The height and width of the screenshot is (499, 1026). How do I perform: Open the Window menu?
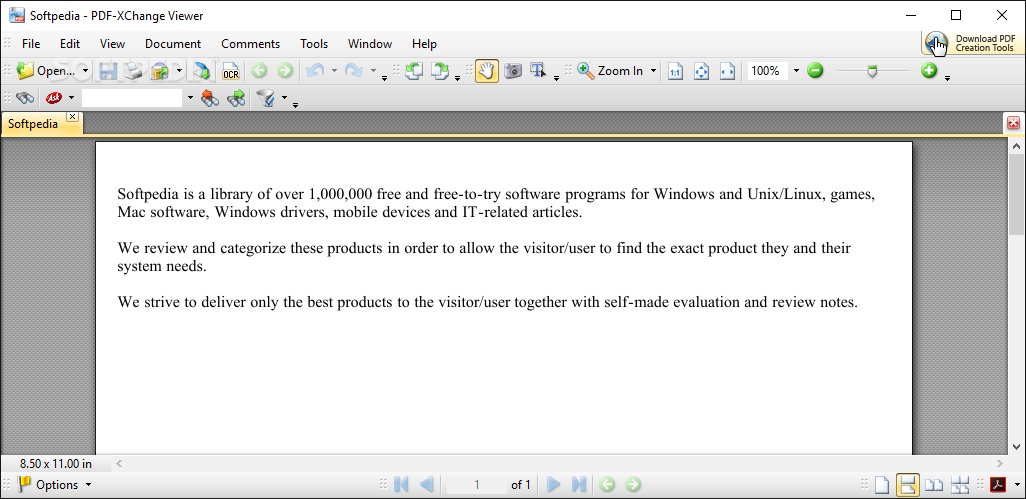tap(370, 44)
